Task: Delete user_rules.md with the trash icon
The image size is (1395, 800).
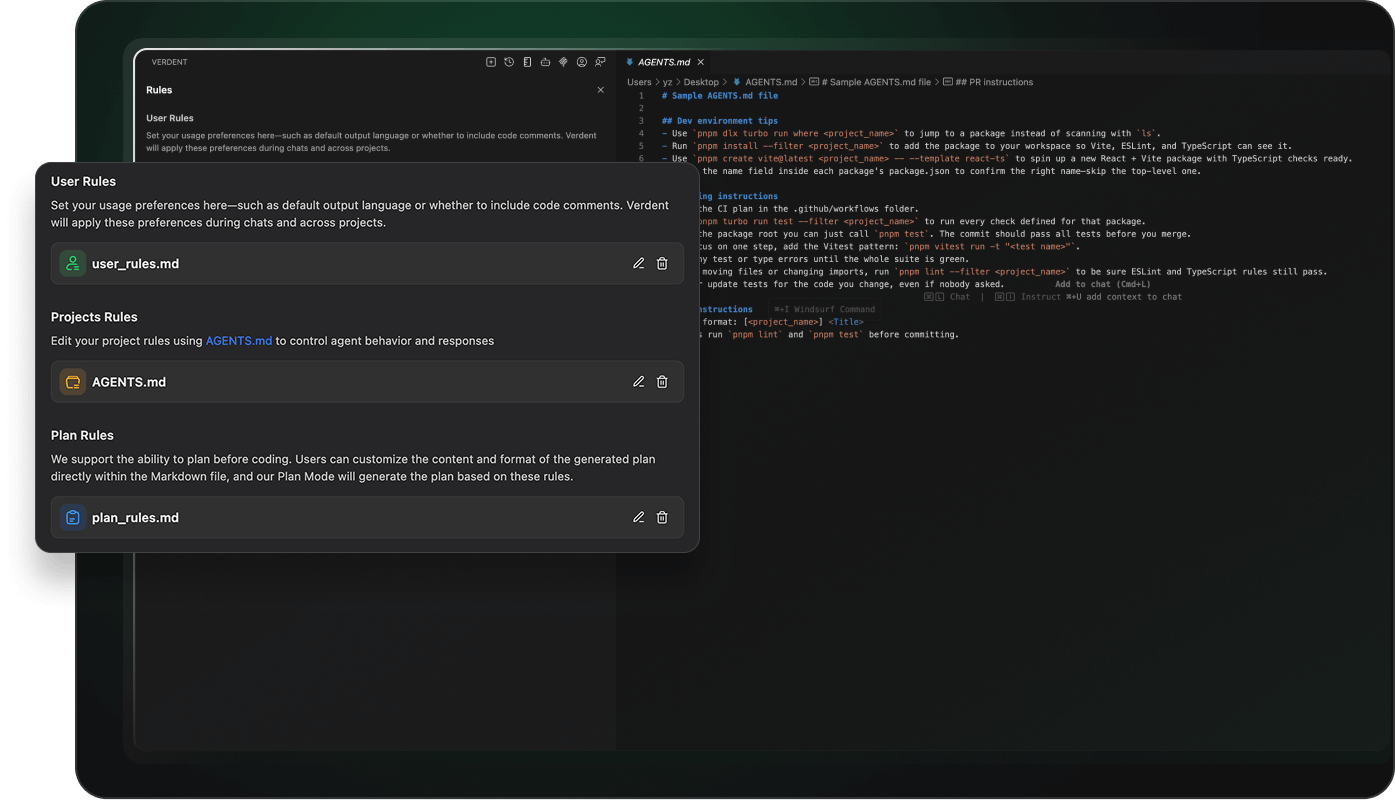Action: click(x=662, y=264)
